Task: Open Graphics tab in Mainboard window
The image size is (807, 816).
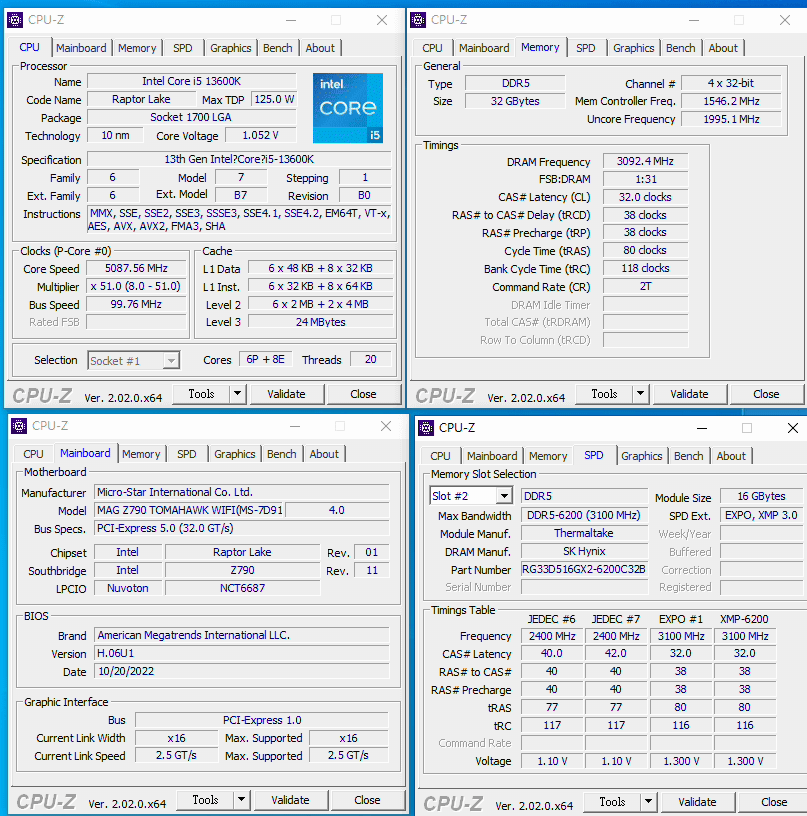Action: coord(235,454)
